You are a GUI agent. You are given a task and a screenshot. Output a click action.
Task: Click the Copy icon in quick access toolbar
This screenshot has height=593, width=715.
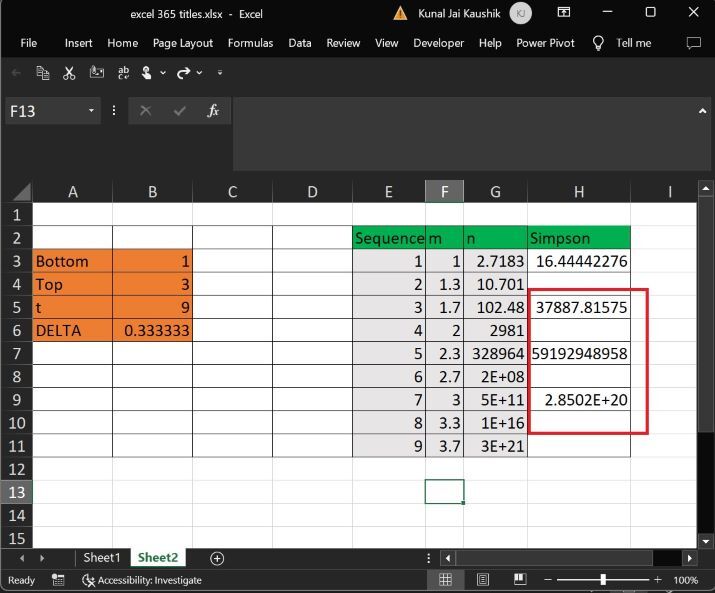(x=42, y=73)
